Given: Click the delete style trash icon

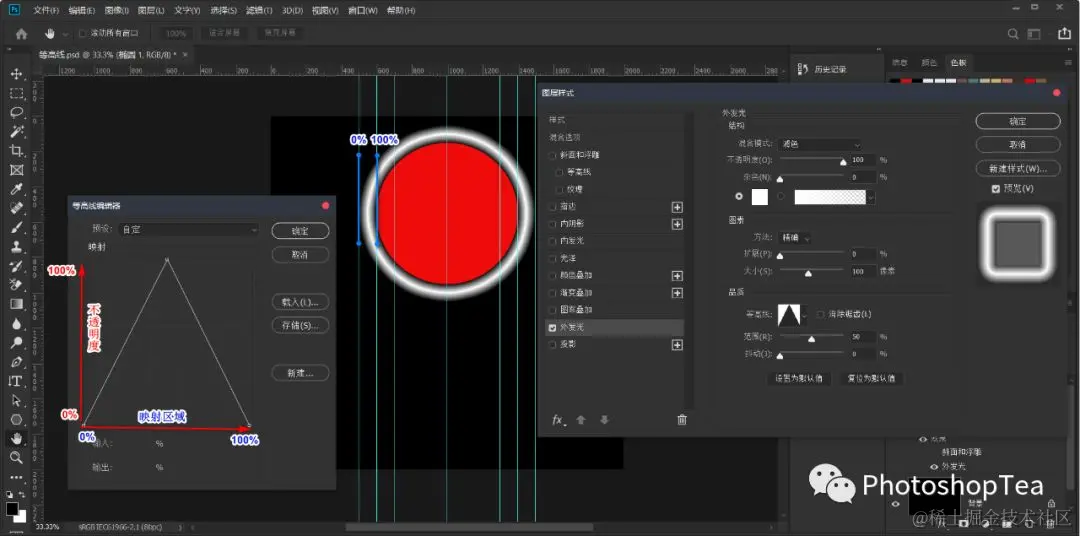Looking at the screenshot, I should [x=682, y=420].
